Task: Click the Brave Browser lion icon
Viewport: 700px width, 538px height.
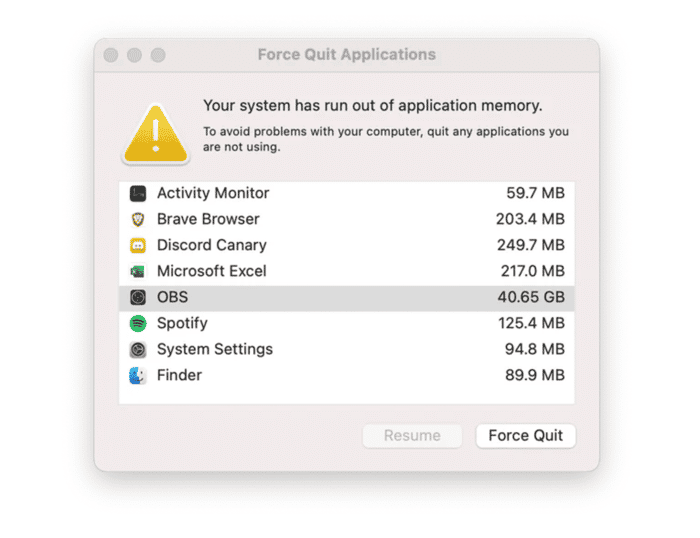Action: (138, 219)
